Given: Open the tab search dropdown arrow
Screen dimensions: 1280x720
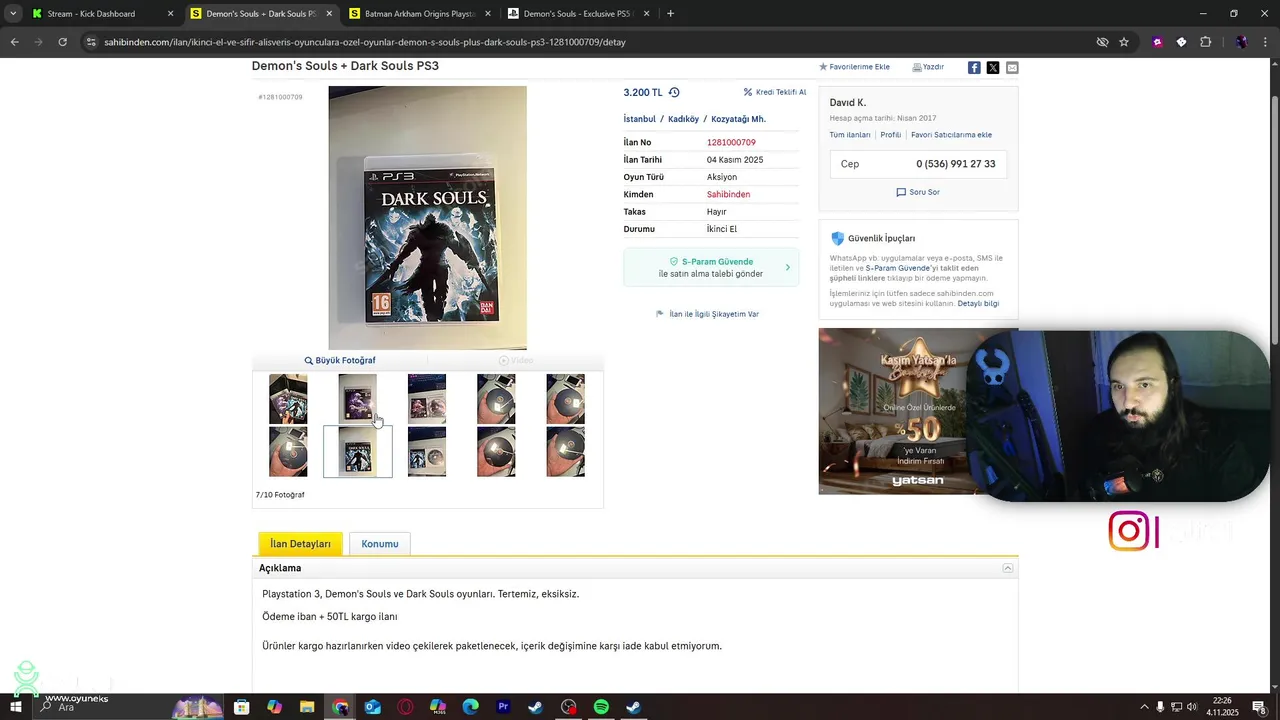Looking at the screenshot, I should 12,14.
